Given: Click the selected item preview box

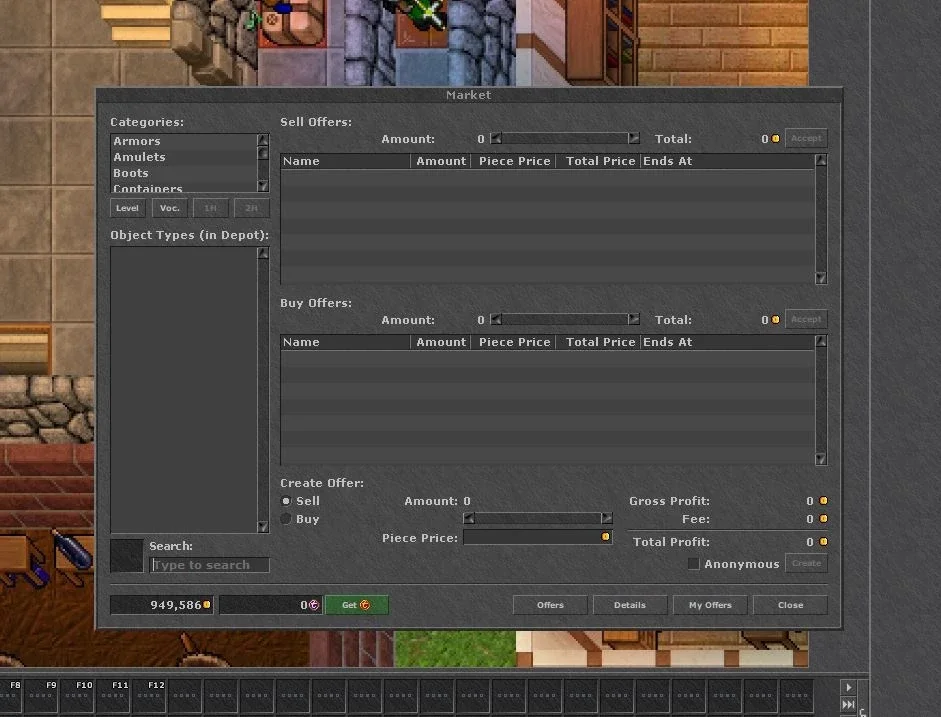Looking at the screenshot, I should pyautogui.click(x=127, y=556).
